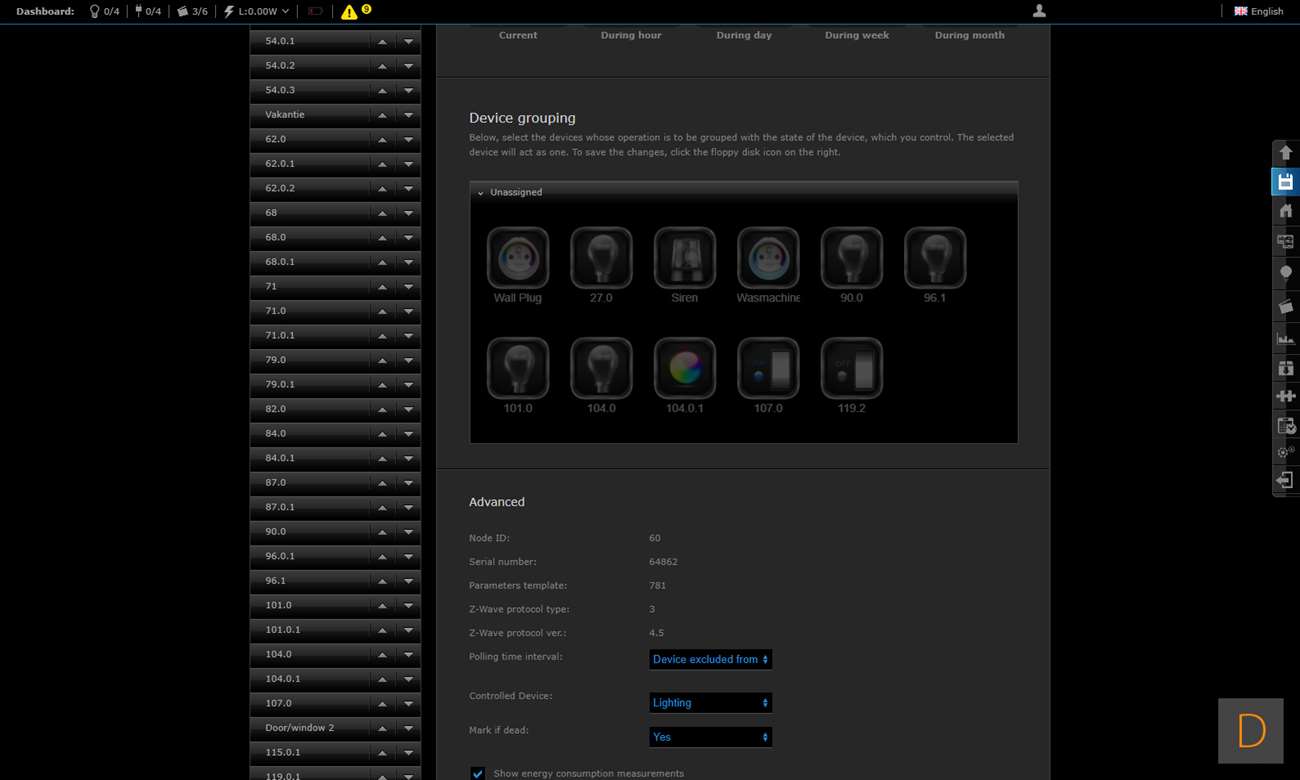
Task: Click the floppy disk save icon
Action: pyautogui.click(x=1285, y=182)
